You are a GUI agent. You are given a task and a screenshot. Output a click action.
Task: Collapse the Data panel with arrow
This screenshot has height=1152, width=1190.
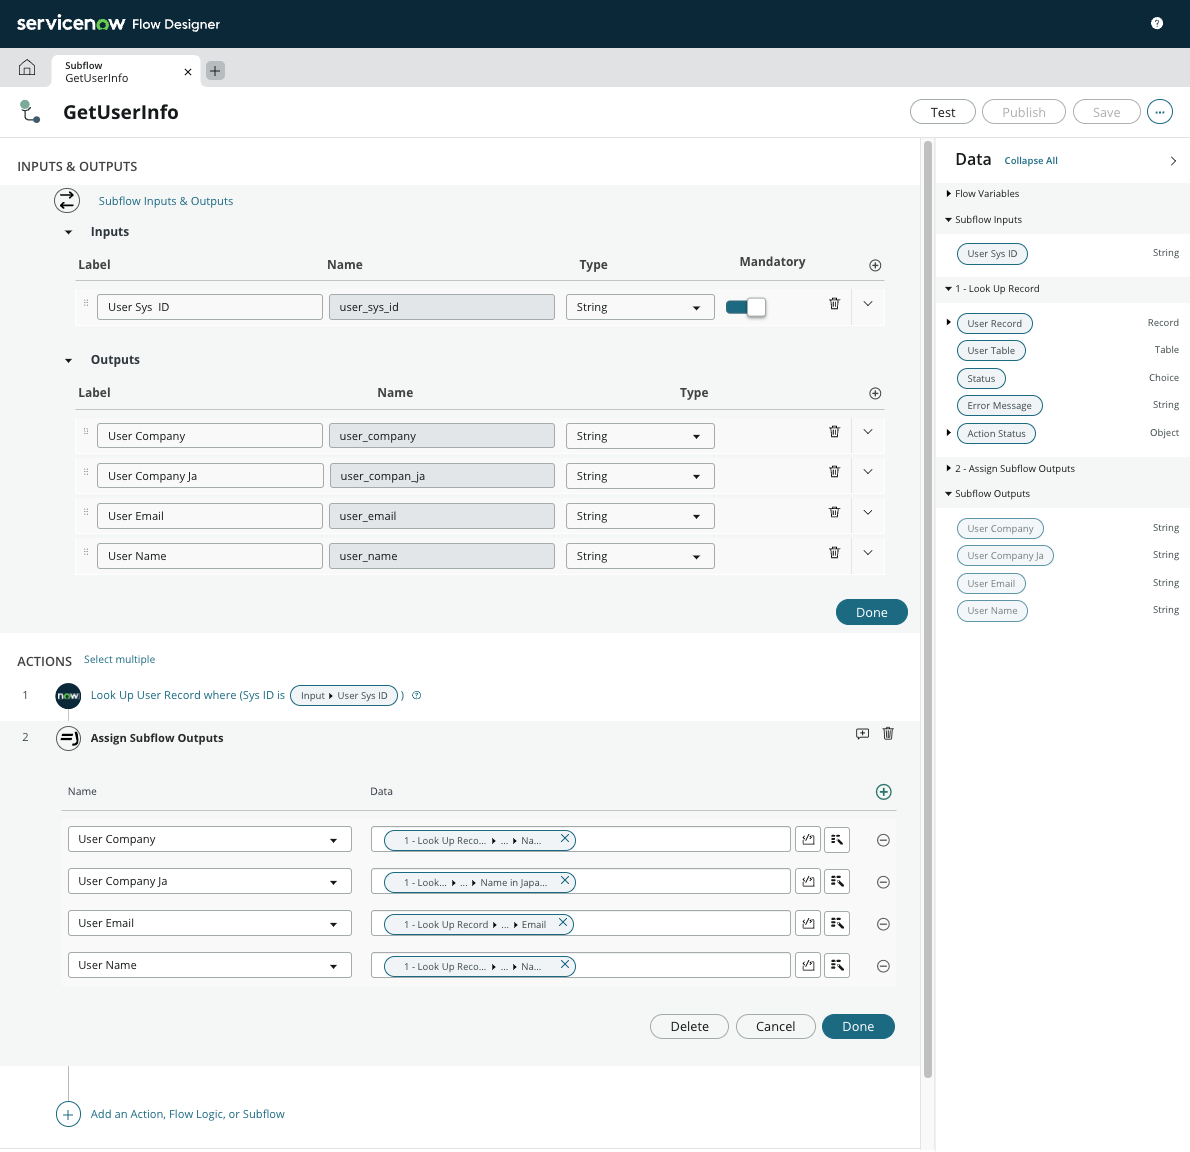point(1173,160)
